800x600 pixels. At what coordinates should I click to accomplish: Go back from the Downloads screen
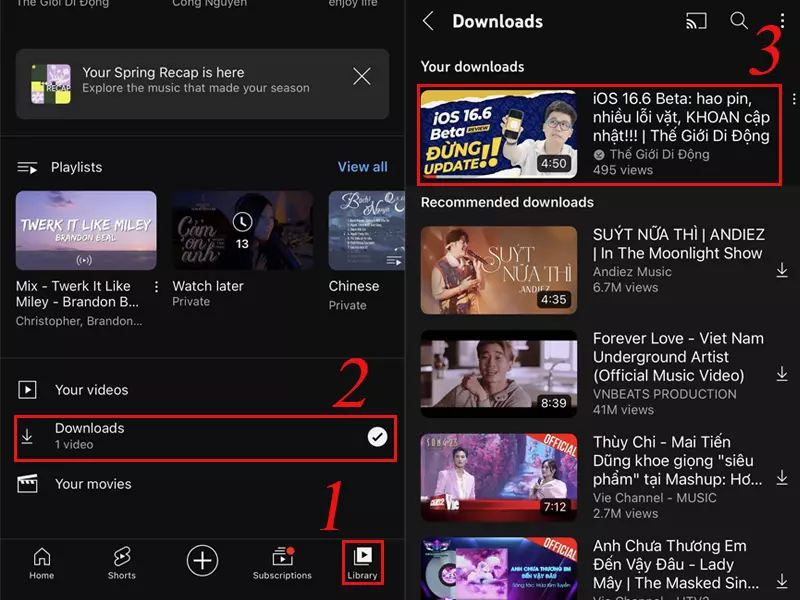pyautogui.click(x=429, y=21)
